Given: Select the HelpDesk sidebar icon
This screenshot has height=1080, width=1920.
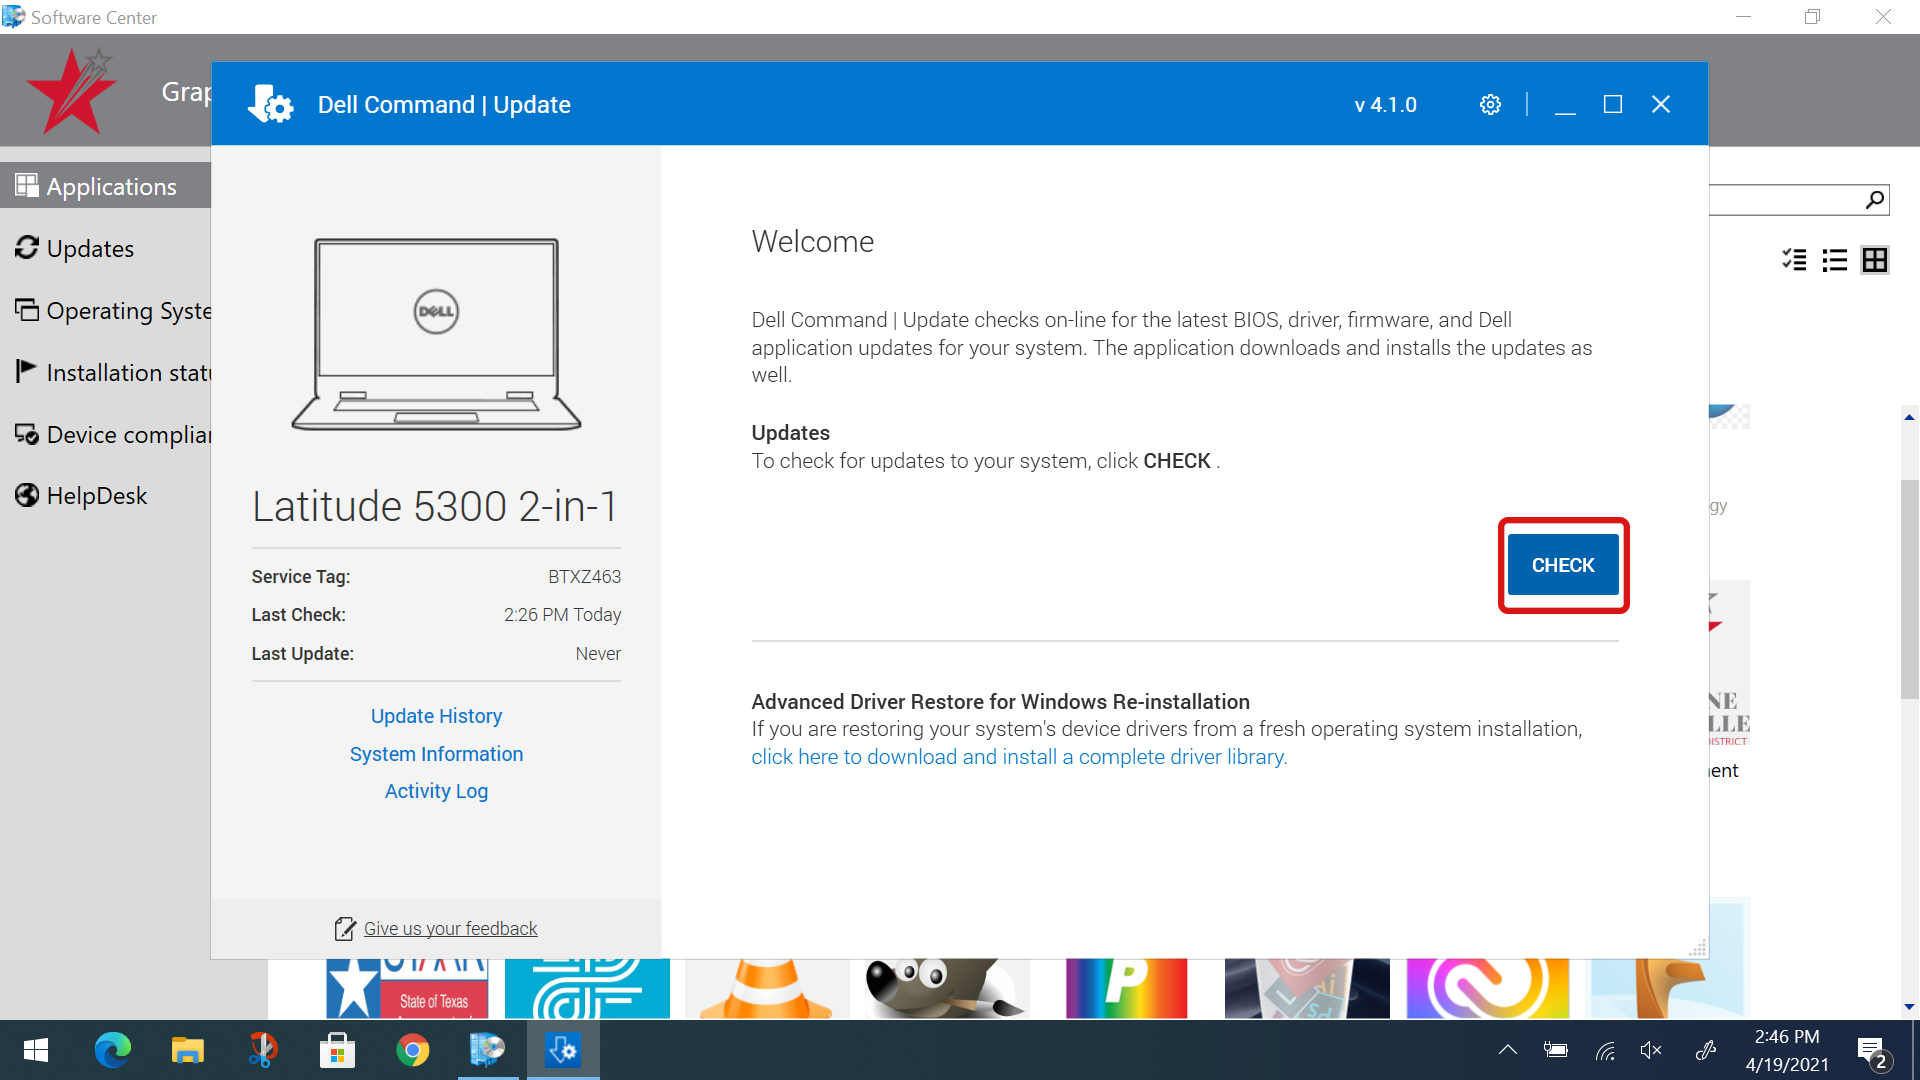Looking at the screenshot, I should click(25, 495).
